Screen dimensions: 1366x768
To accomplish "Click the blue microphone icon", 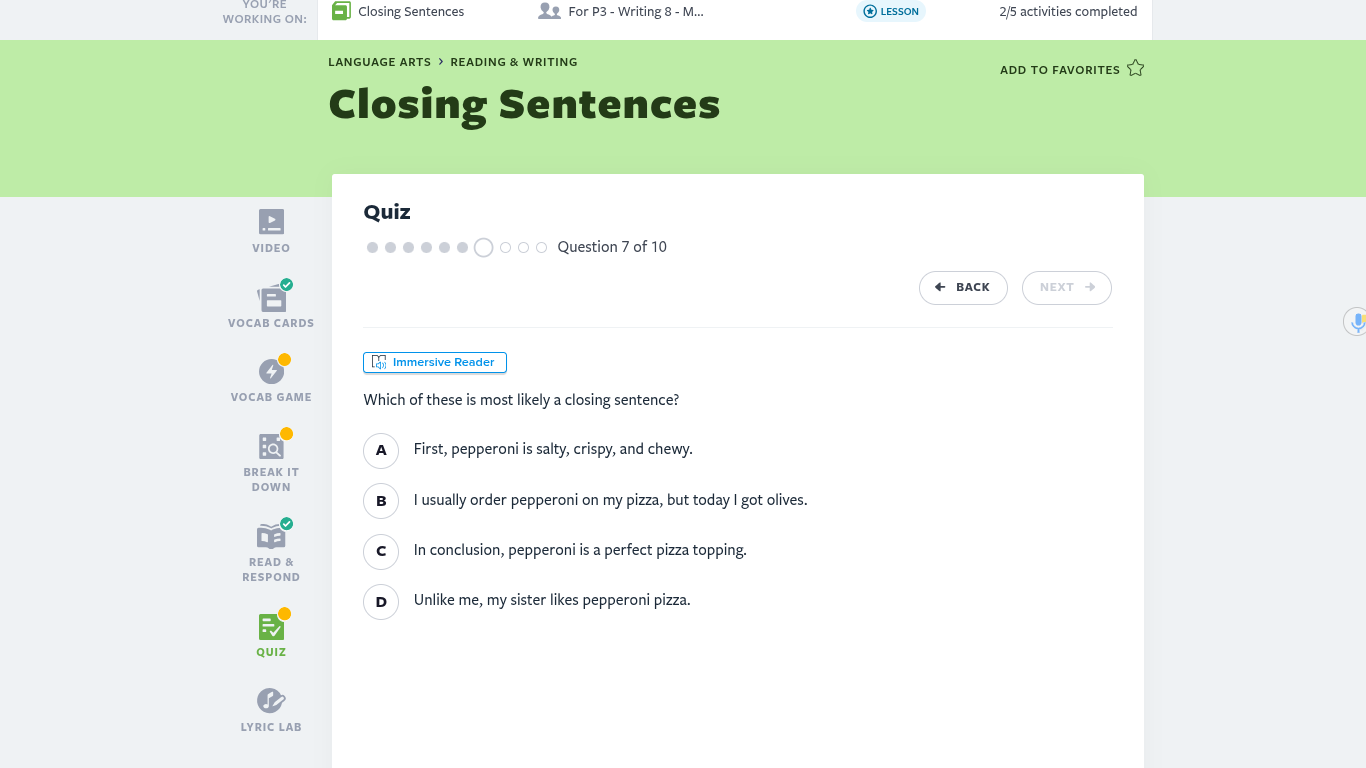I will click(1357, 322).
